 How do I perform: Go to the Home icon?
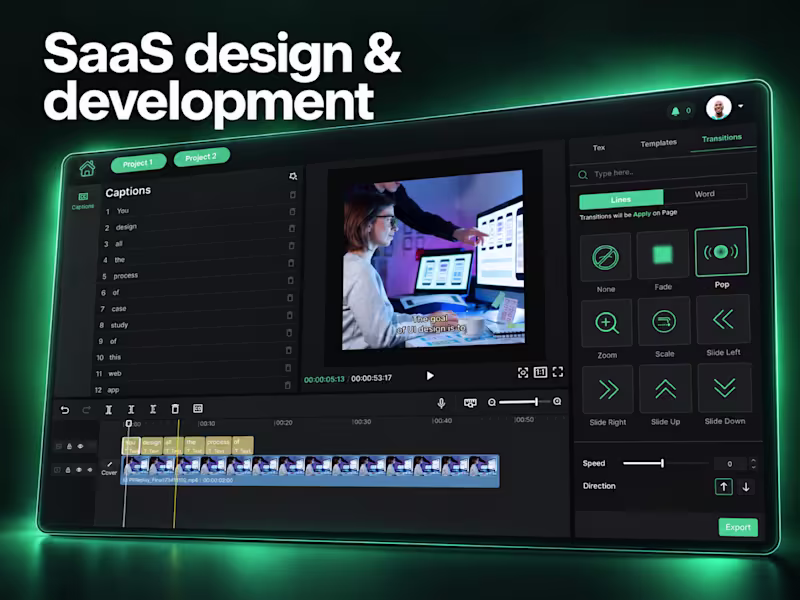click(87, 168)
